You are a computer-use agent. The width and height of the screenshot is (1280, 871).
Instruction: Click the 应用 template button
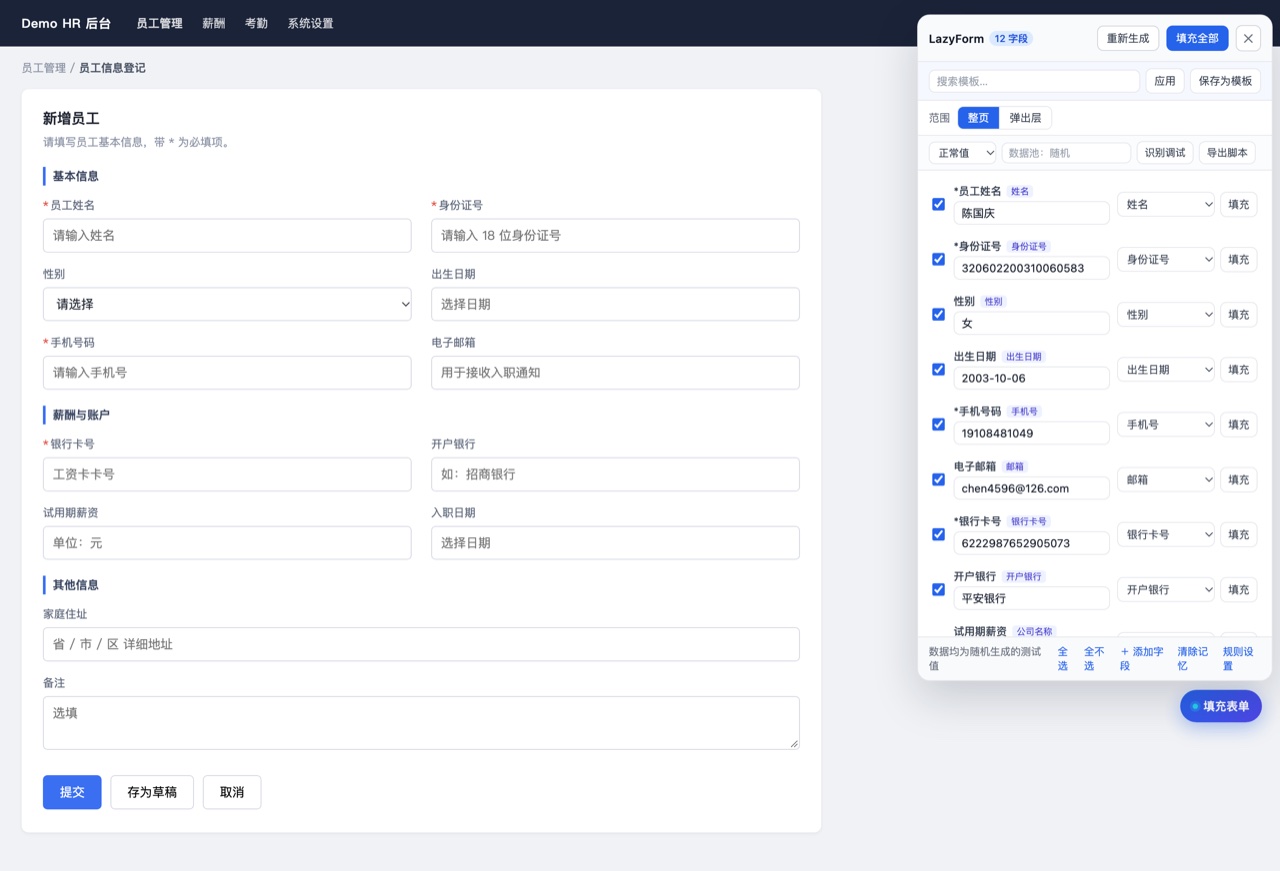[1165, 81]
